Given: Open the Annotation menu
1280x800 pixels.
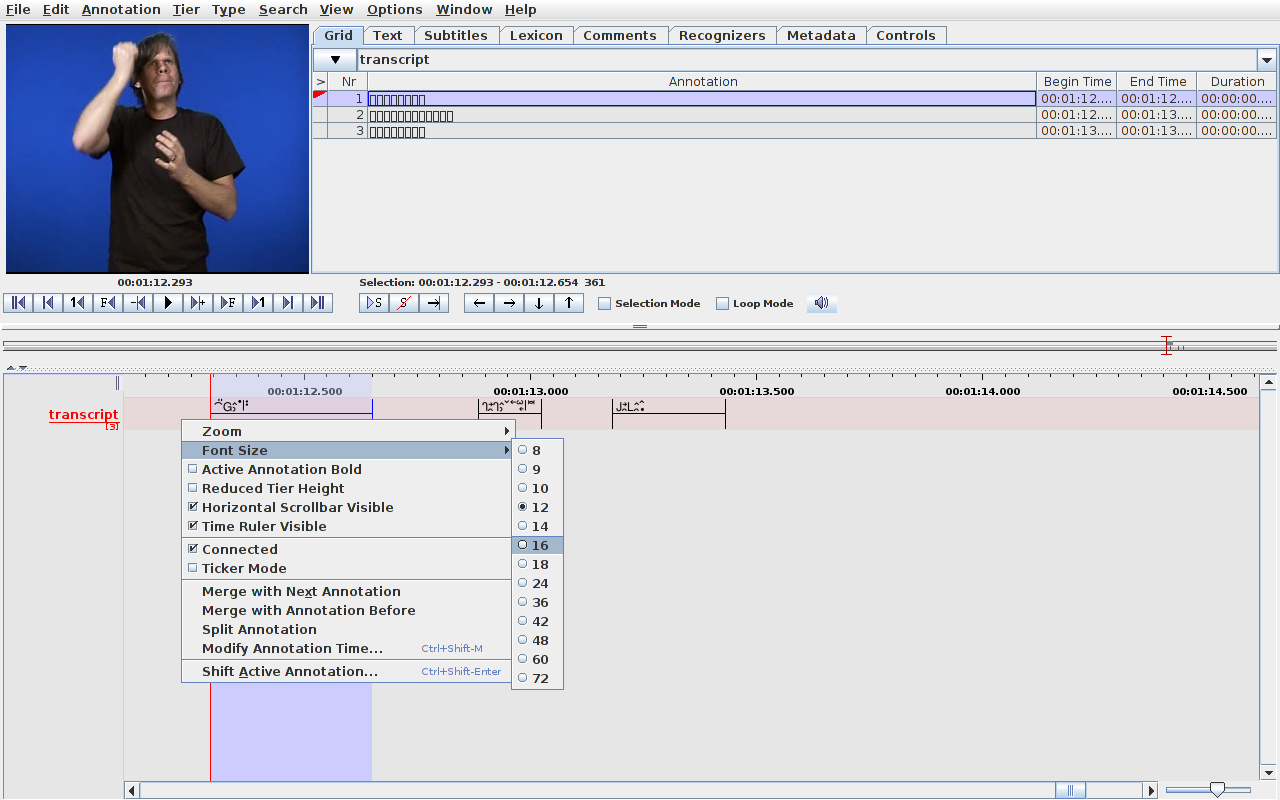Looking at the screenshot, I should 121,9.
